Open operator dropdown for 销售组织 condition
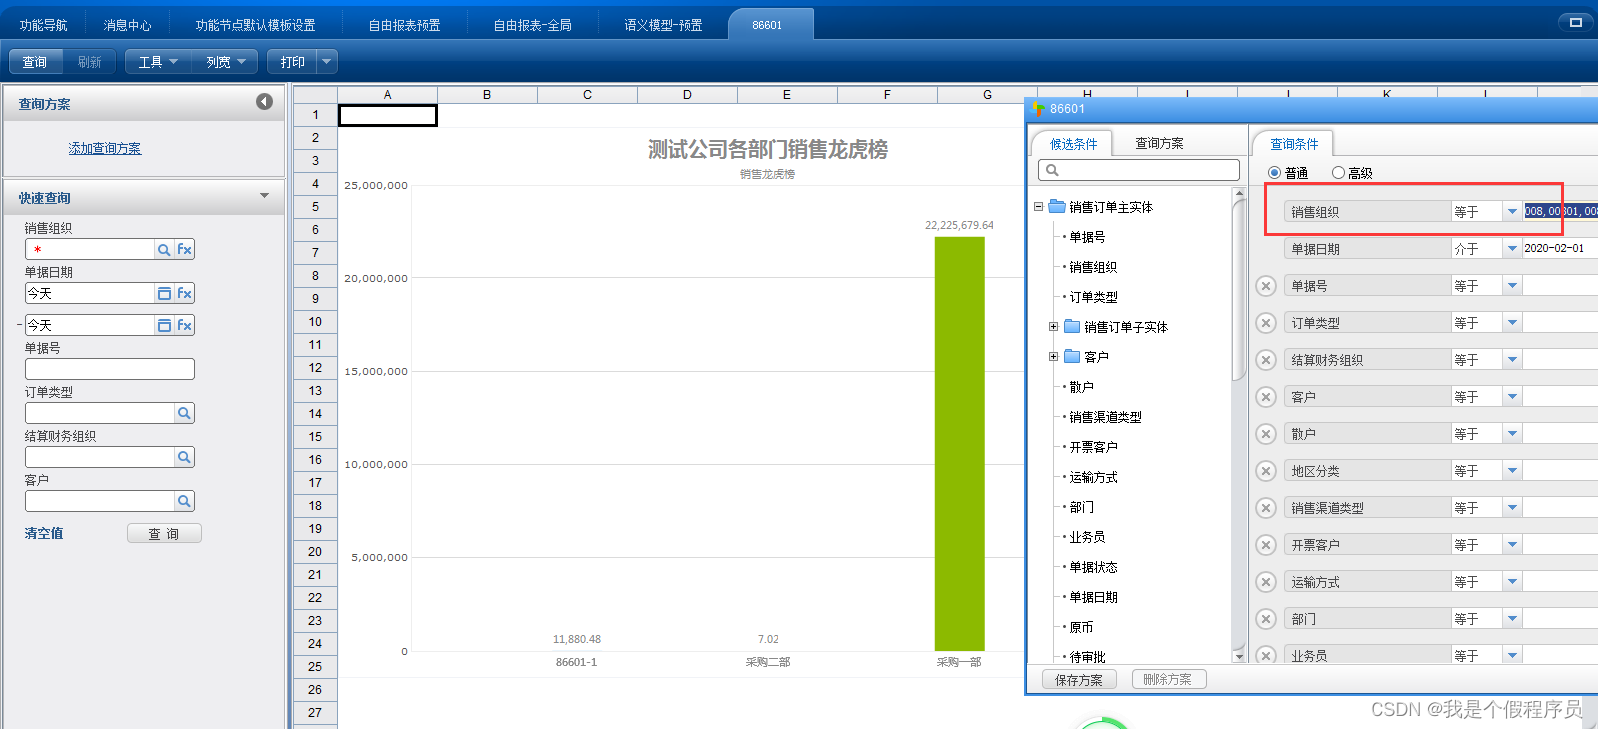Viewport: 1598px width, 729px height. [x=1512, y=212]
